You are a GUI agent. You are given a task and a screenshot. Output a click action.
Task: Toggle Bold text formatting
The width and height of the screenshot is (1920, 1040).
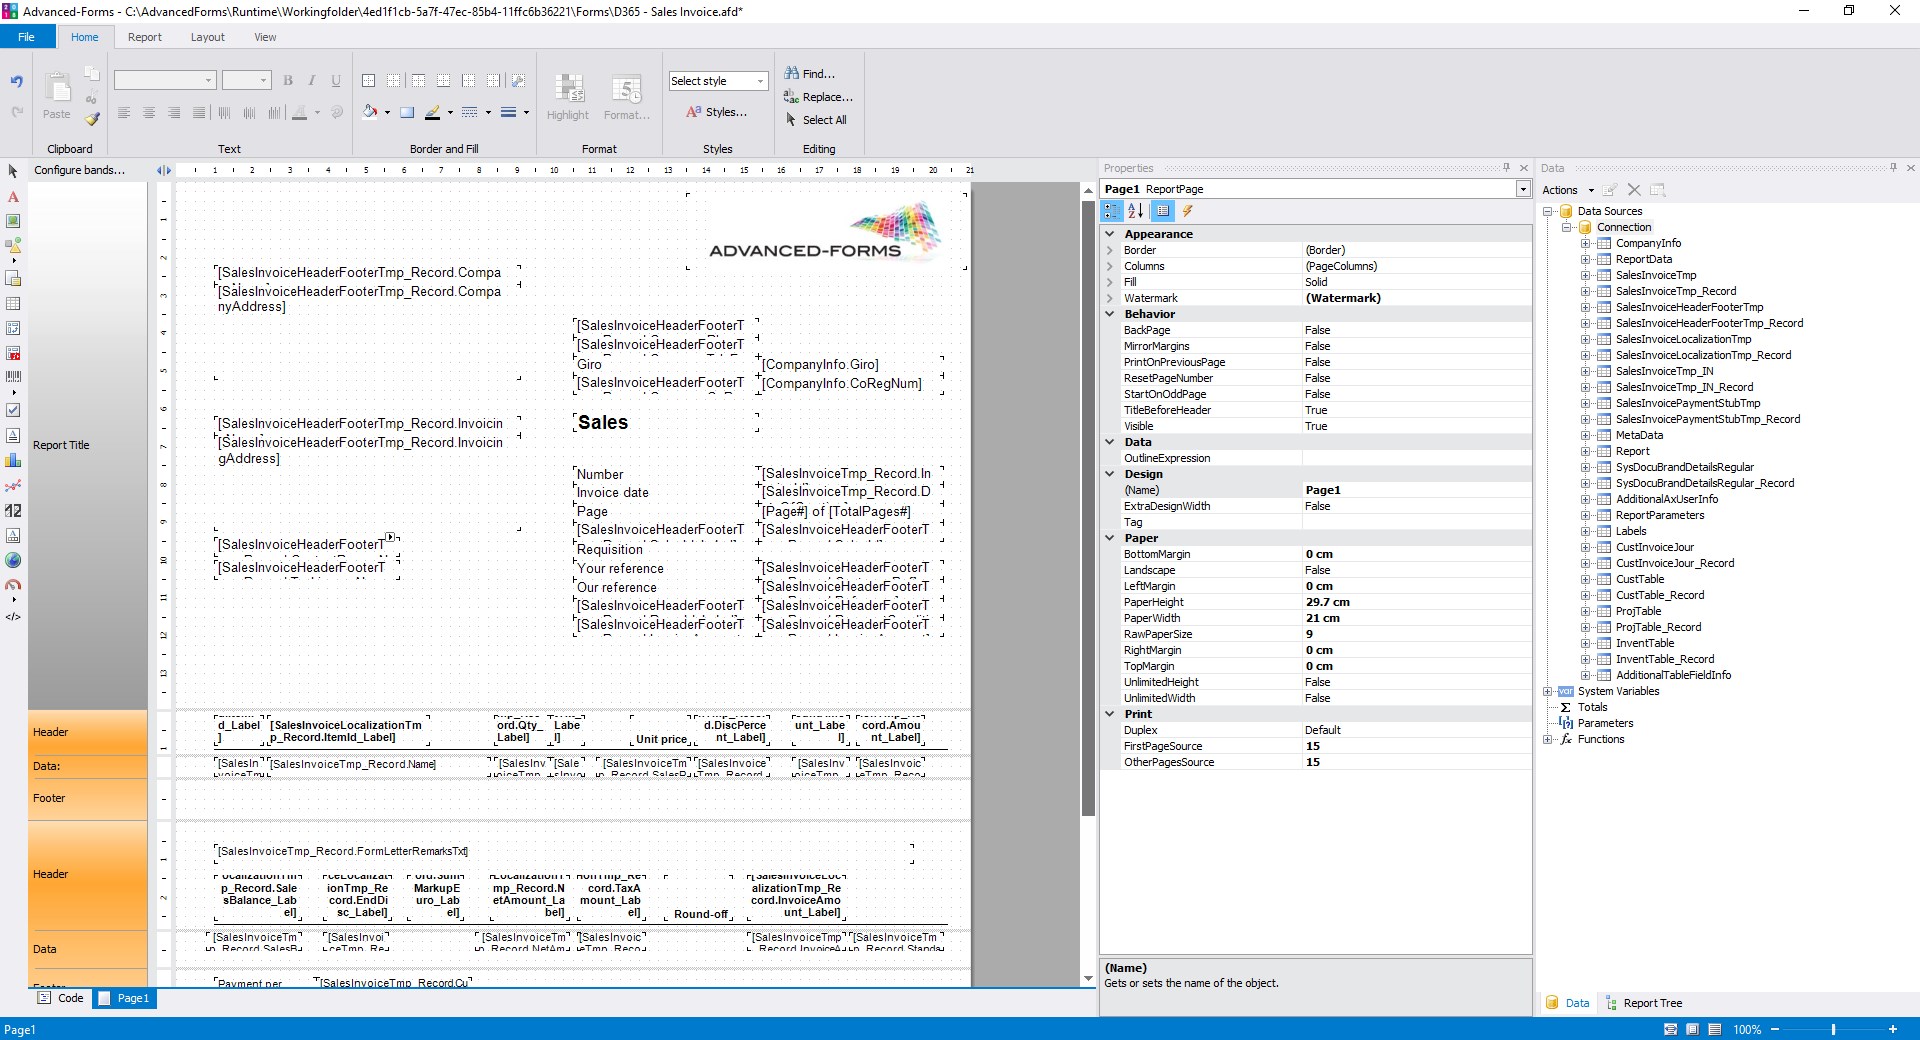coord(288,81)
